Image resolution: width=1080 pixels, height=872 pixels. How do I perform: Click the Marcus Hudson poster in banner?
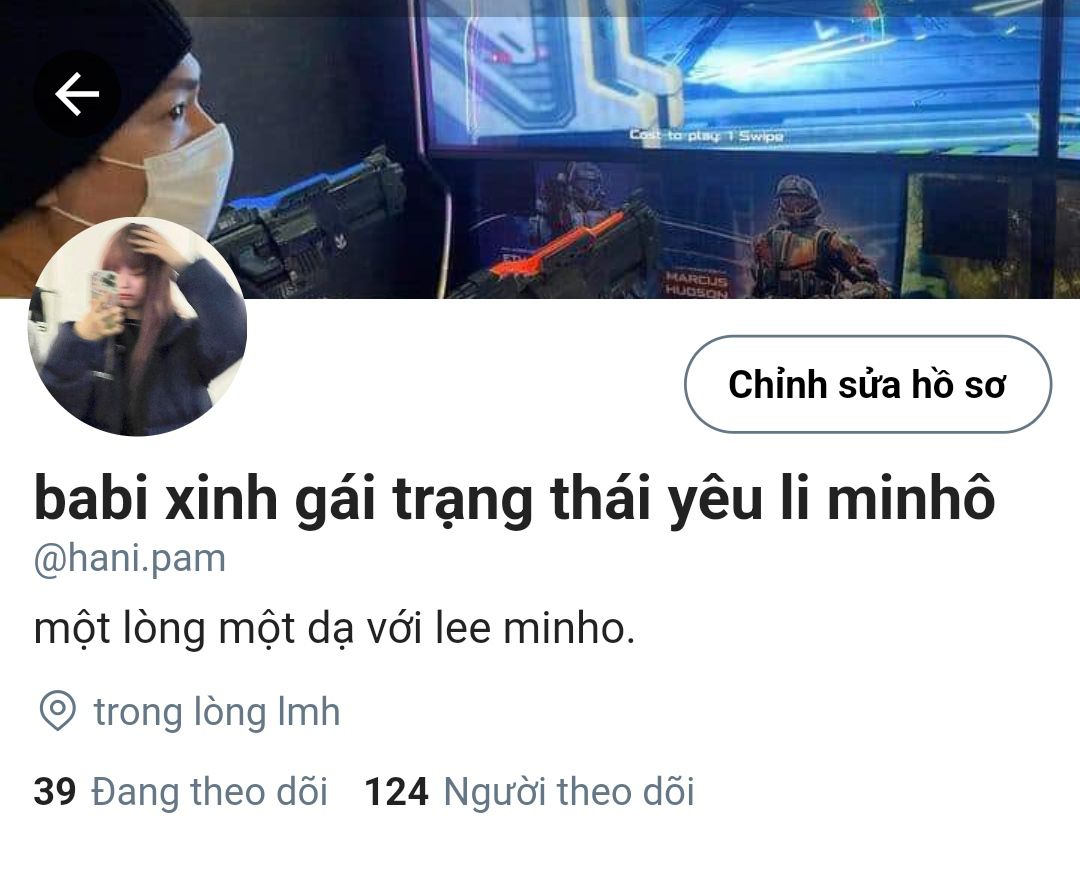696,284
